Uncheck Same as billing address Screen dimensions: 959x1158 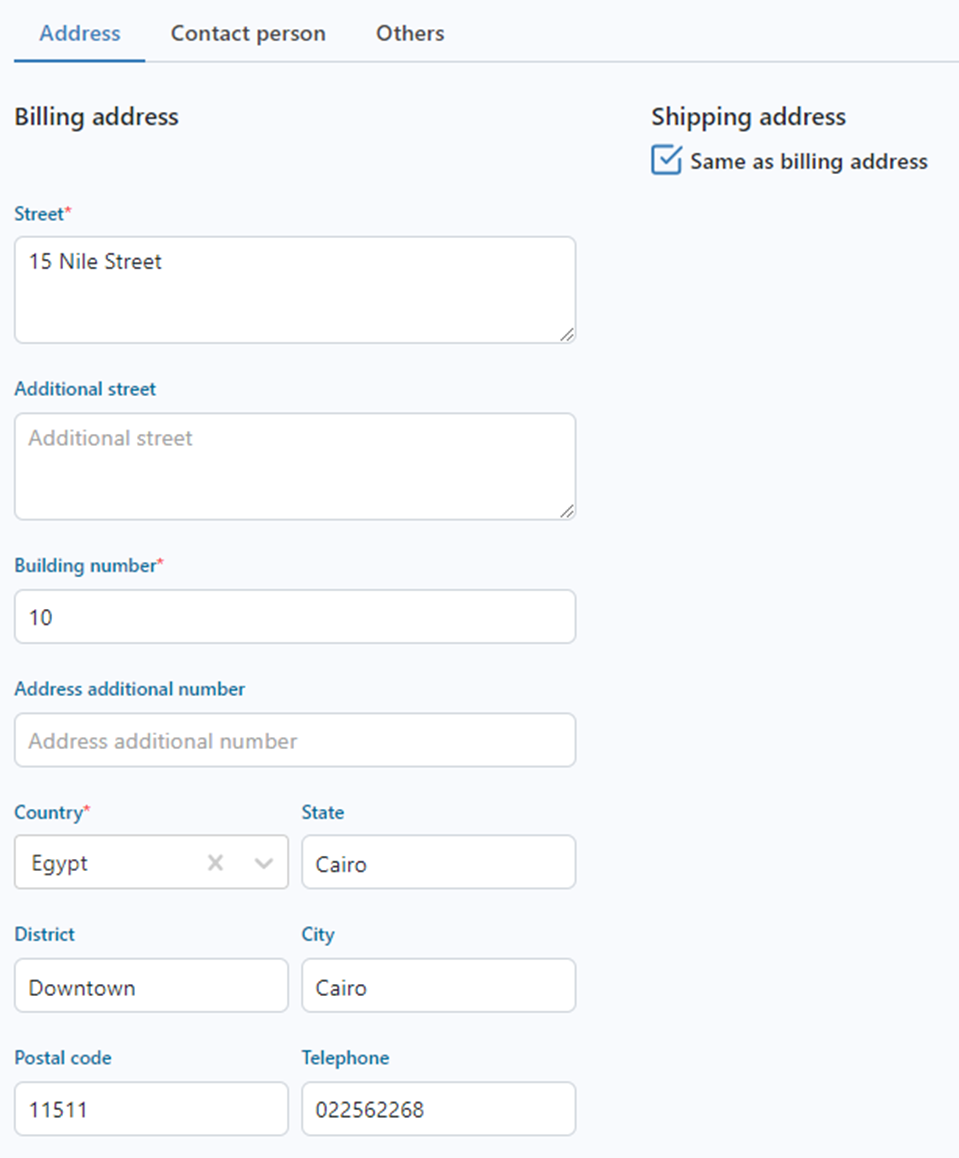click(x=666, y=161)
